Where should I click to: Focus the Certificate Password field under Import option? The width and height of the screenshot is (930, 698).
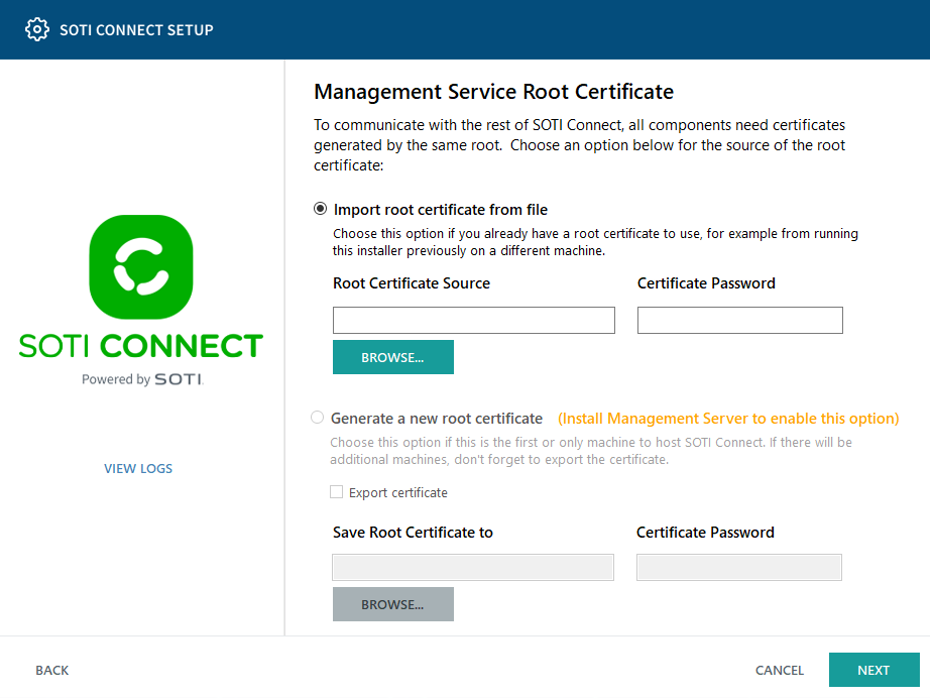(x=740, y=320)
